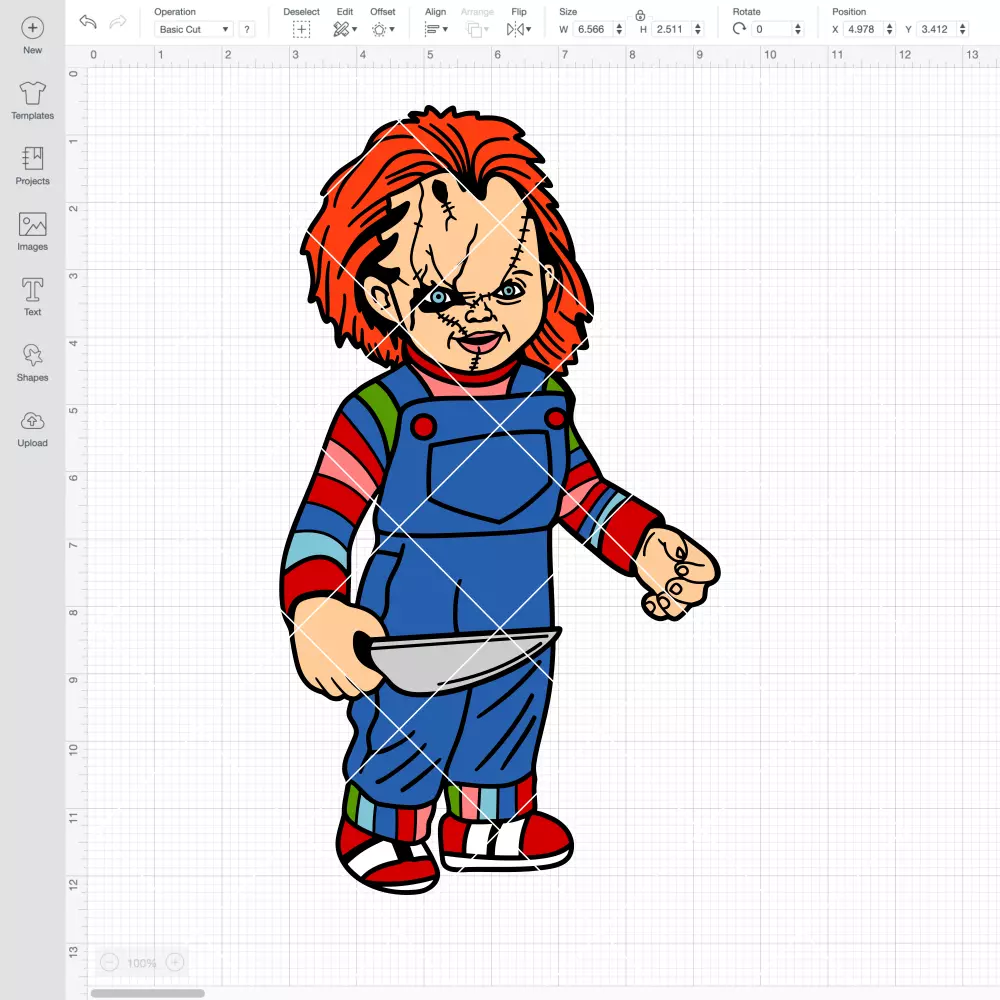Open the Images panel

pyautogui.click(x=33, y=224)
